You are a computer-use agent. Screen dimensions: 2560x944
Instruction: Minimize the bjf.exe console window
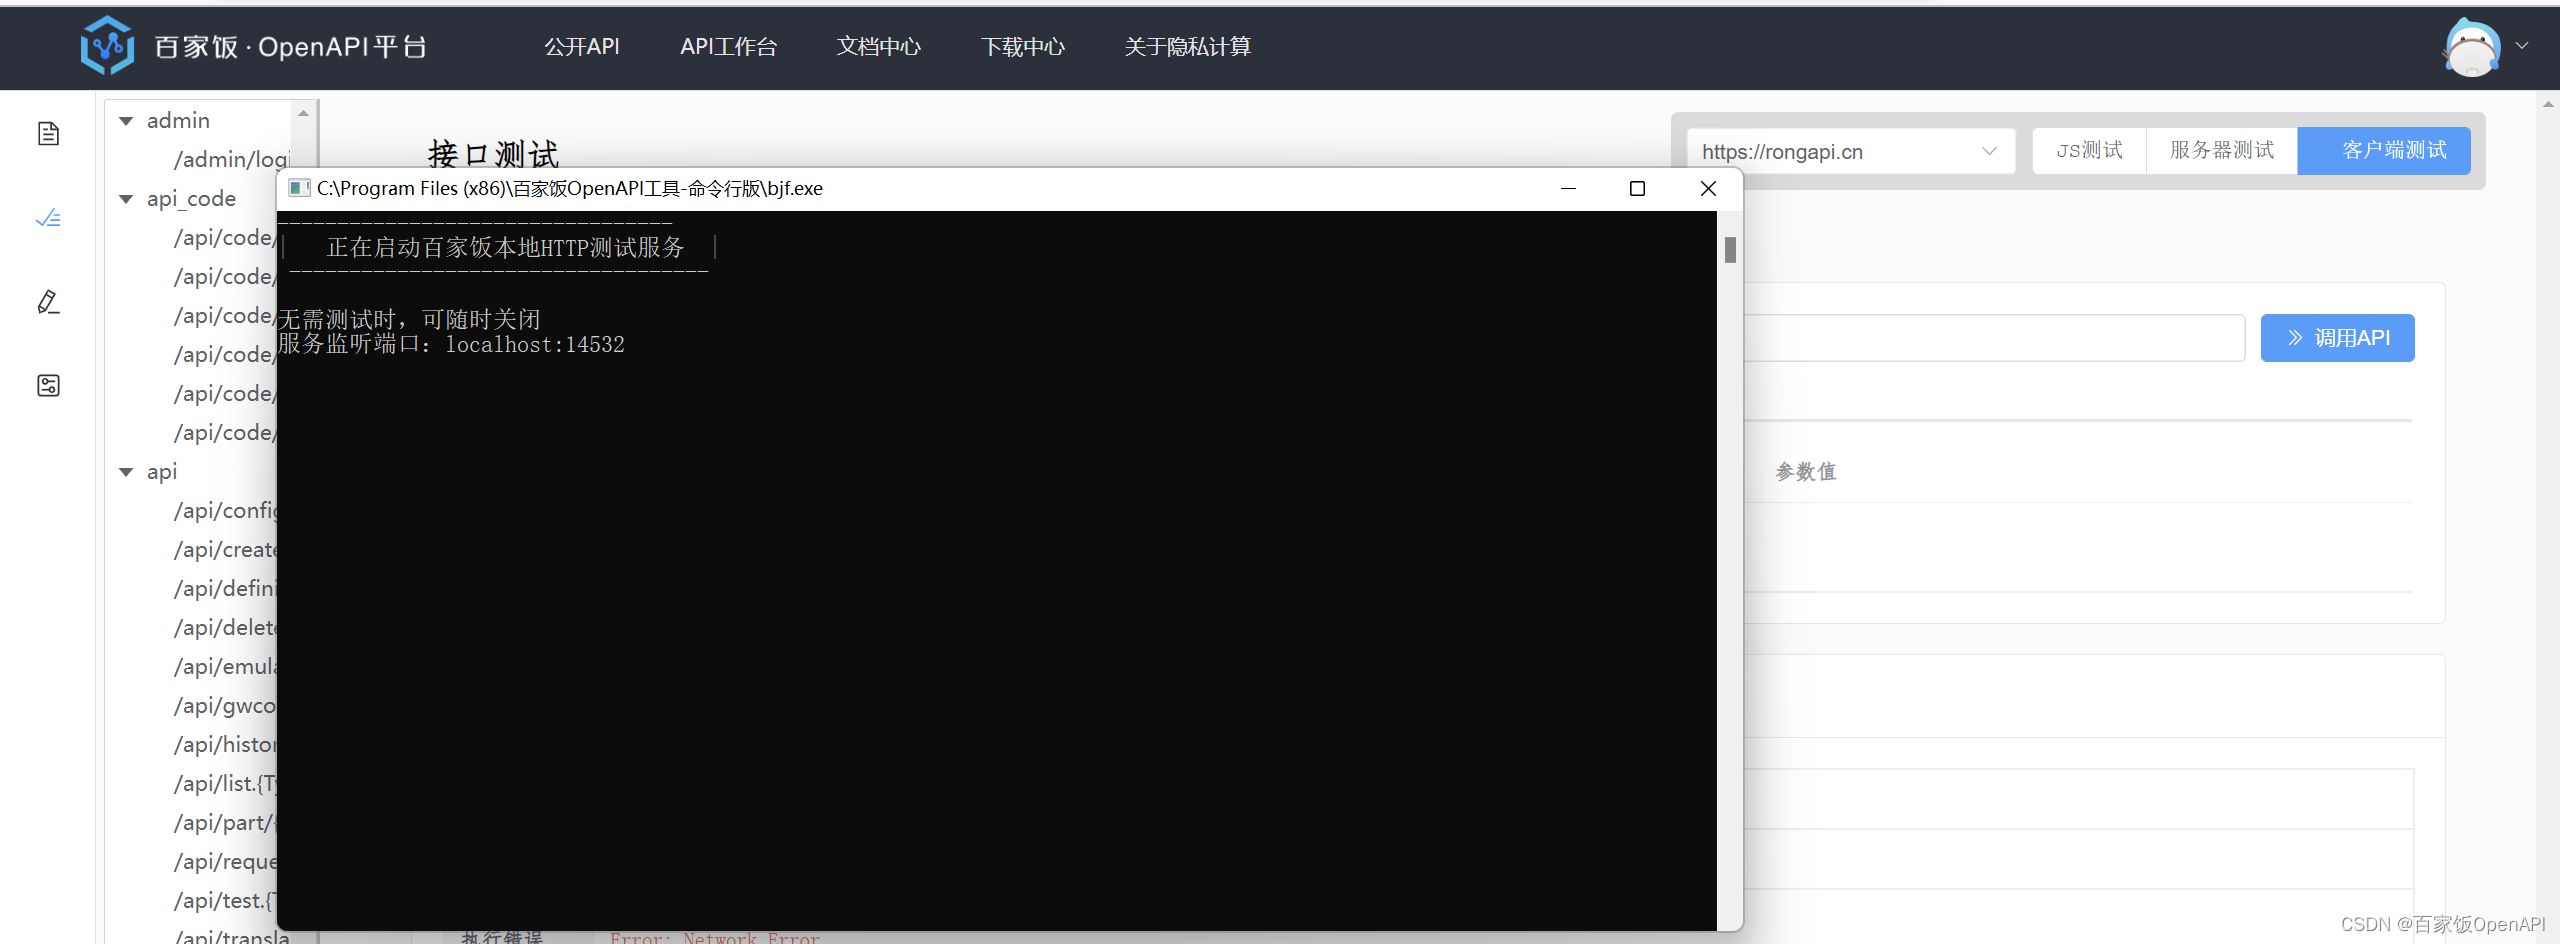point(1568,188)
